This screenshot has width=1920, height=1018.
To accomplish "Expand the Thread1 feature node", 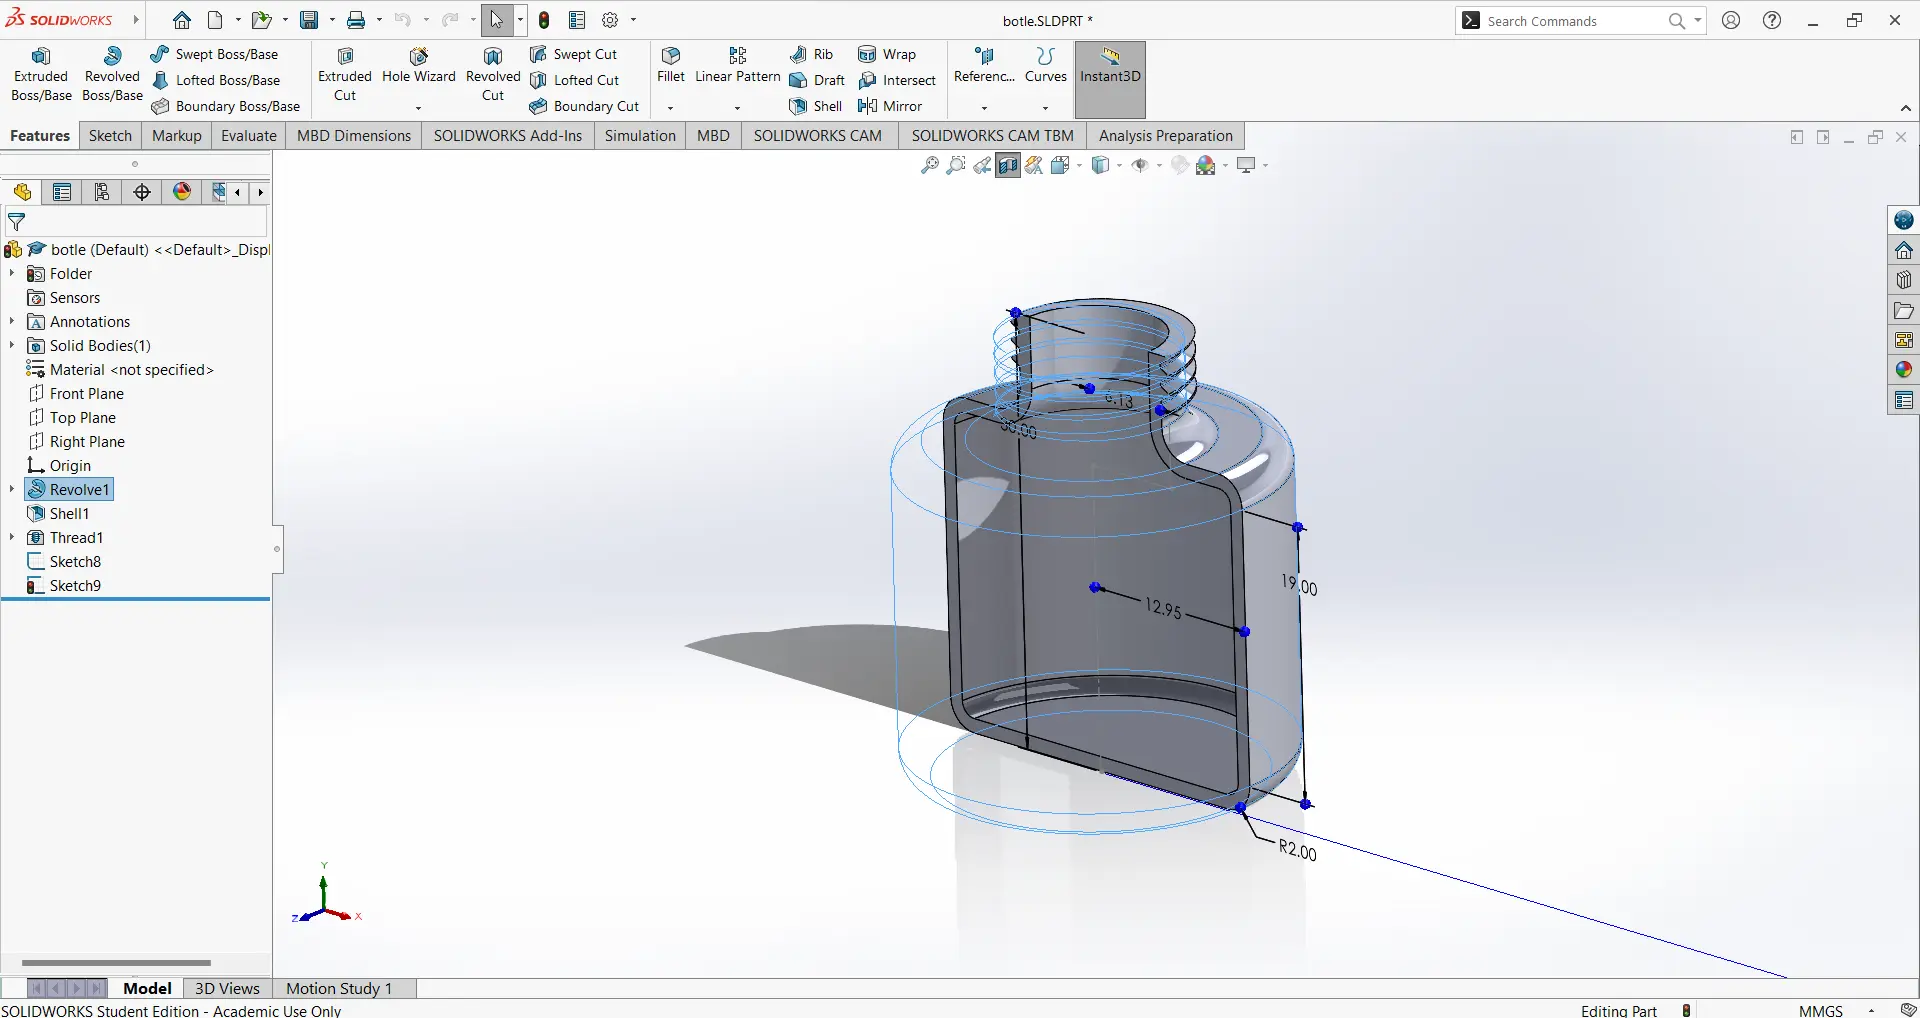I will (12, 537).
